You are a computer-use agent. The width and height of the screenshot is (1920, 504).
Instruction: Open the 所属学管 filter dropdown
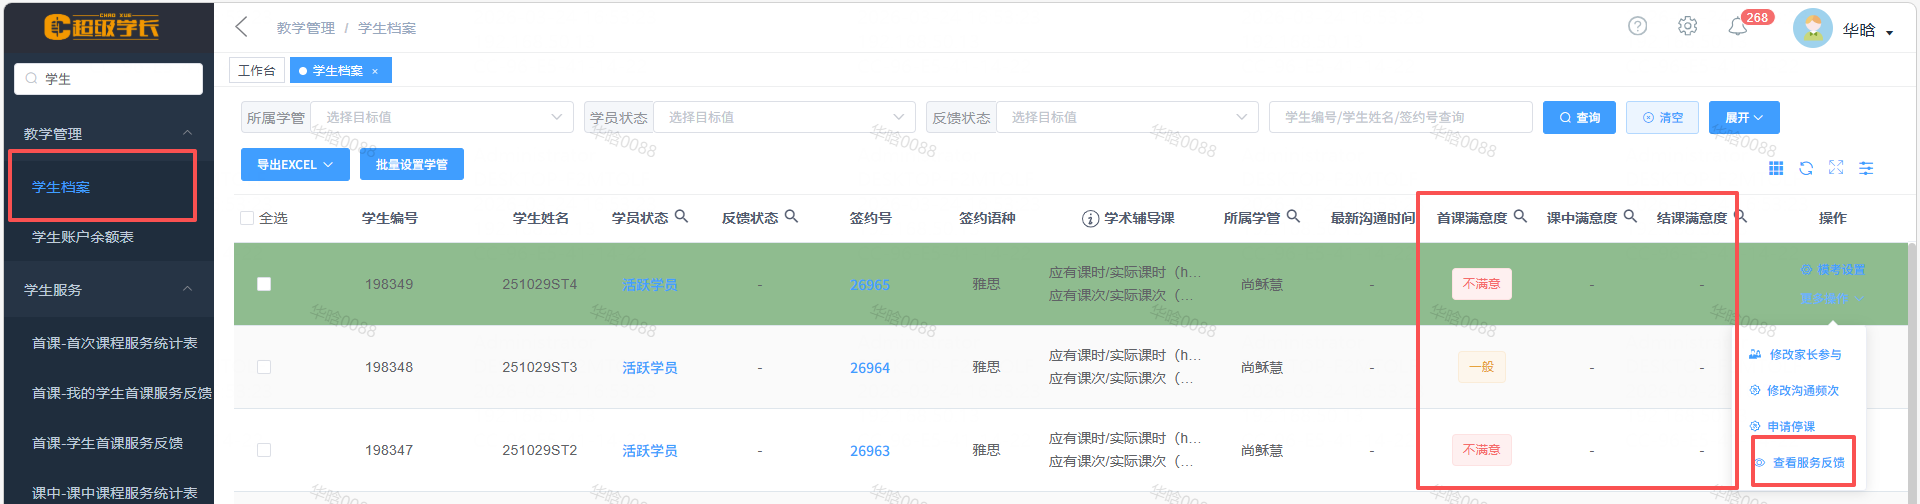[x=441, y=117]
